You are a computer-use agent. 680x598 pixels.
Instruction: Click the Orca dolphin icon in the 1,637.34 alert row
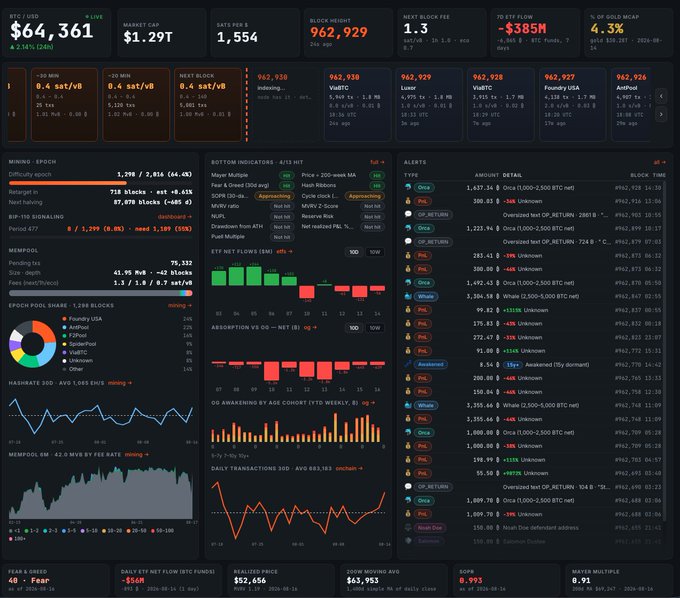pyautogui.click(x=408, y=187)
